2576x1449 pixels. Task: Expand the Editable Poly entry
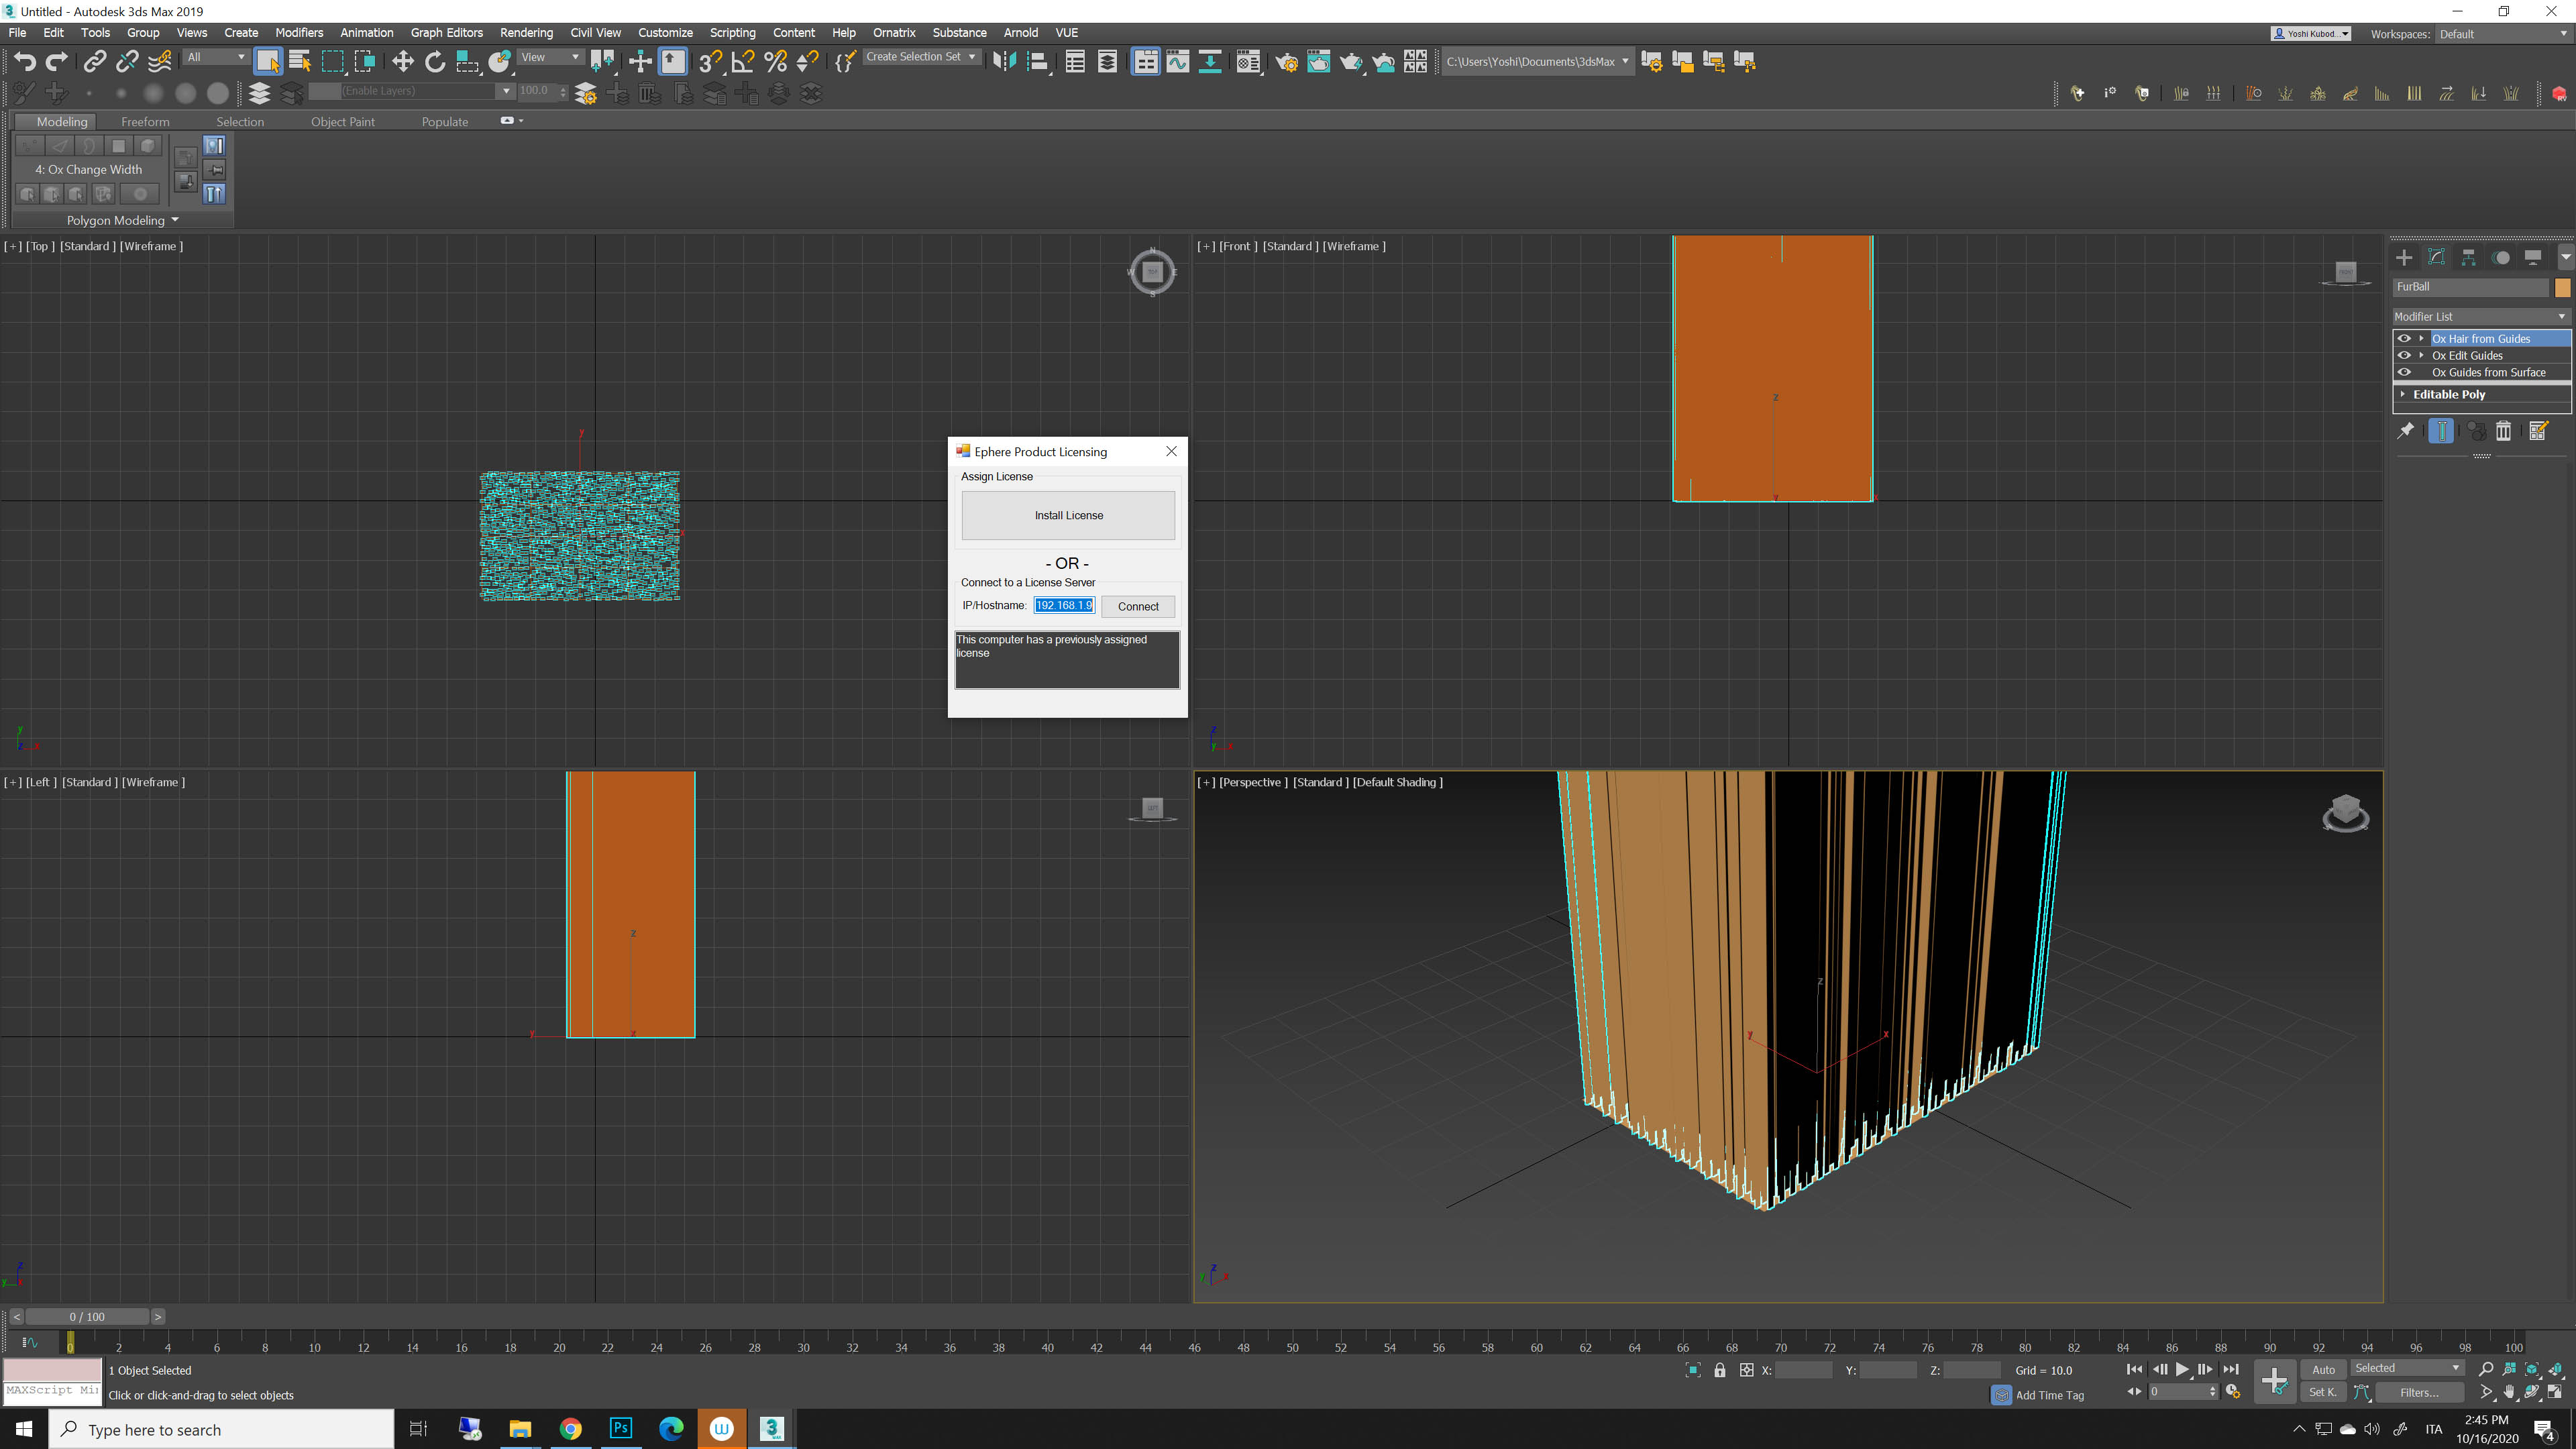(x=2403, y=394)
